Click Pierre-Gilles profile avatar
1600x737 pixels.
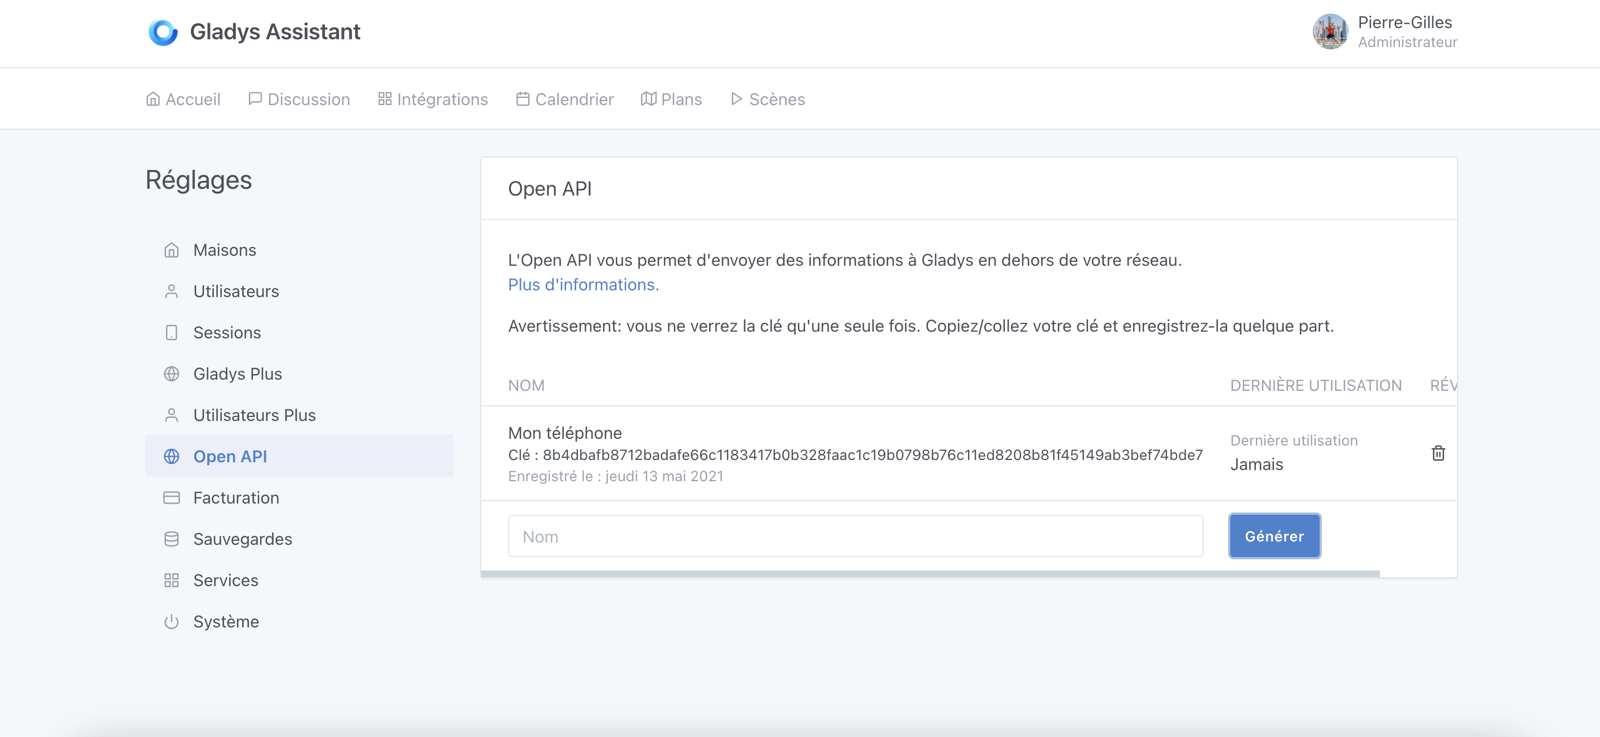(x=1330, y=32)
